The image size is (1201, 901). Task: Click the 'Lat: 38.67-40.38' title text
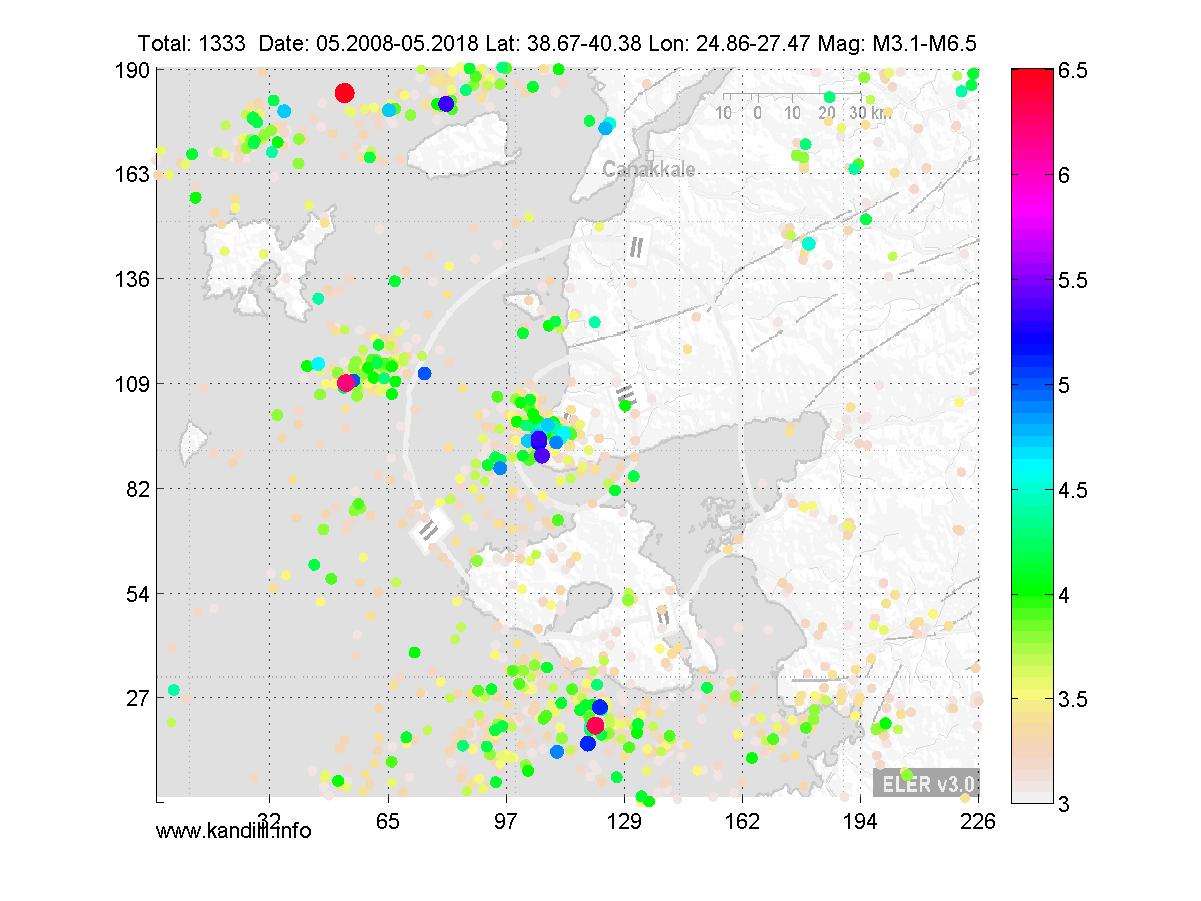tap(562, 43)
